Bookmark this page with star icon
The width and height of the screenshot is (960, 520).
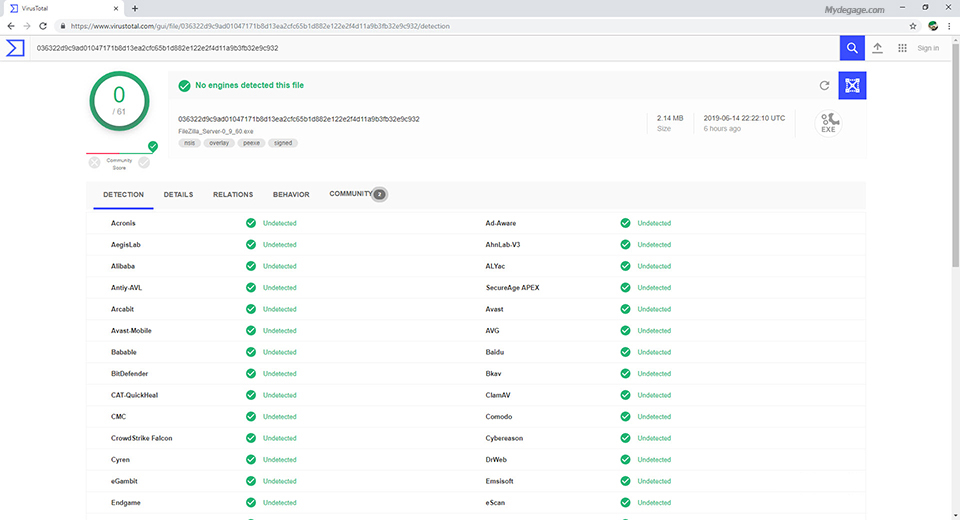(912, 26)
